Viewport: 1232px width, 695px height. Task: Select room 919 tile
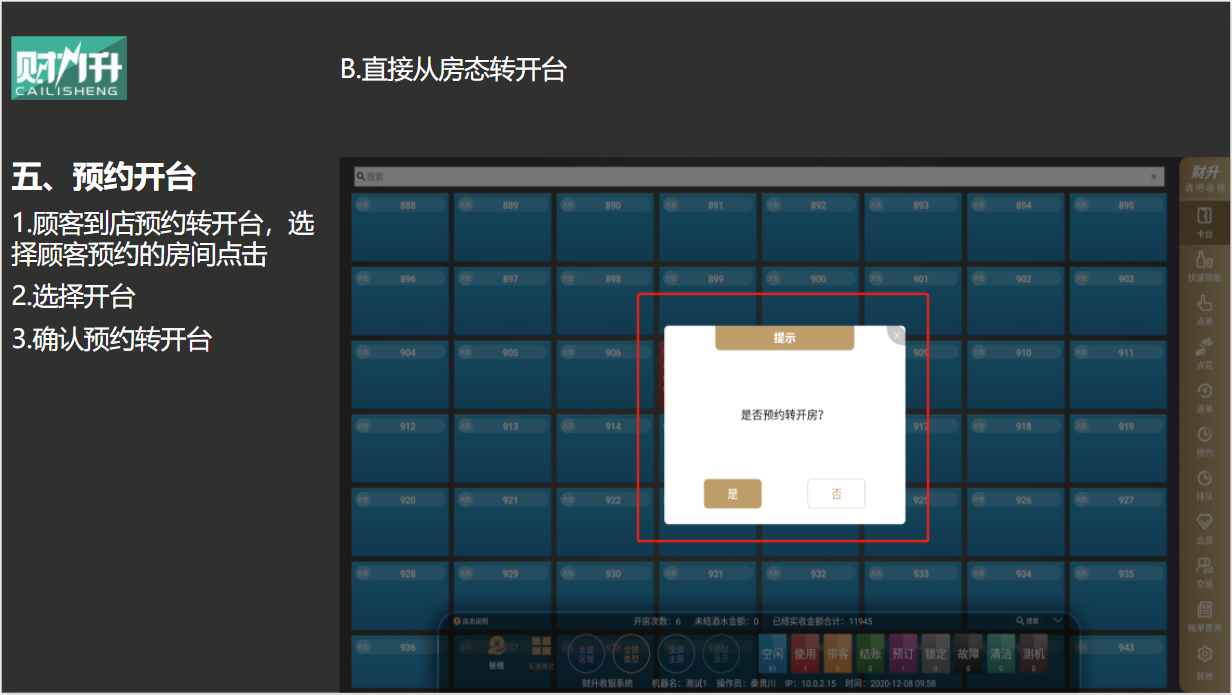coord(1119,448)
